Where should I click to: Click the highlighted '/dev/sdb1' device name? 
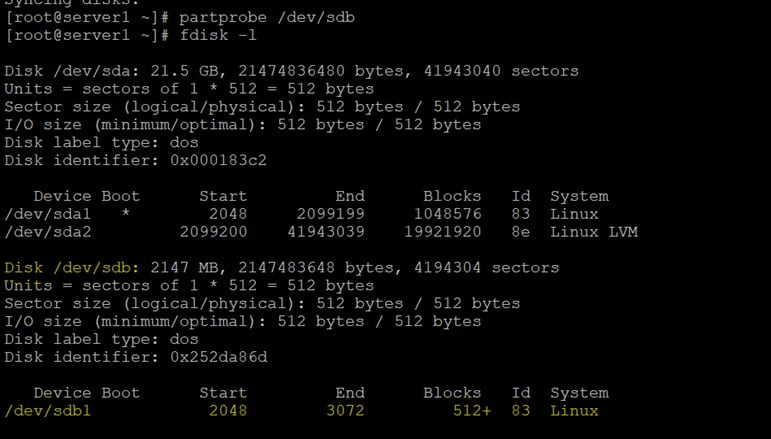pyautogui.click(x=48, y=410)
